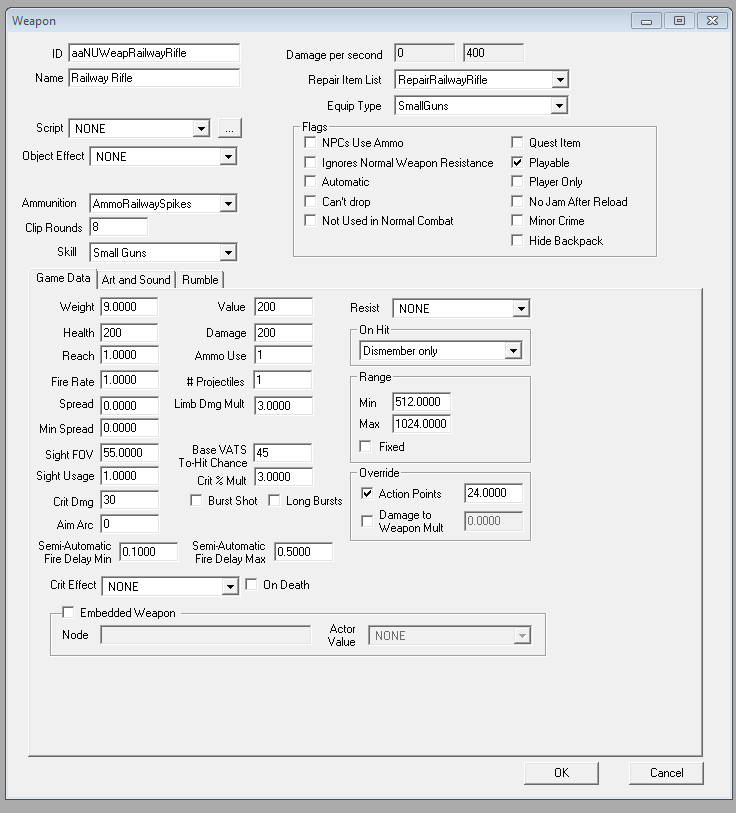Toggle the Action Points override checkbox
The width and height of the screenshot is (736, 813).
(x=367, y=494)
